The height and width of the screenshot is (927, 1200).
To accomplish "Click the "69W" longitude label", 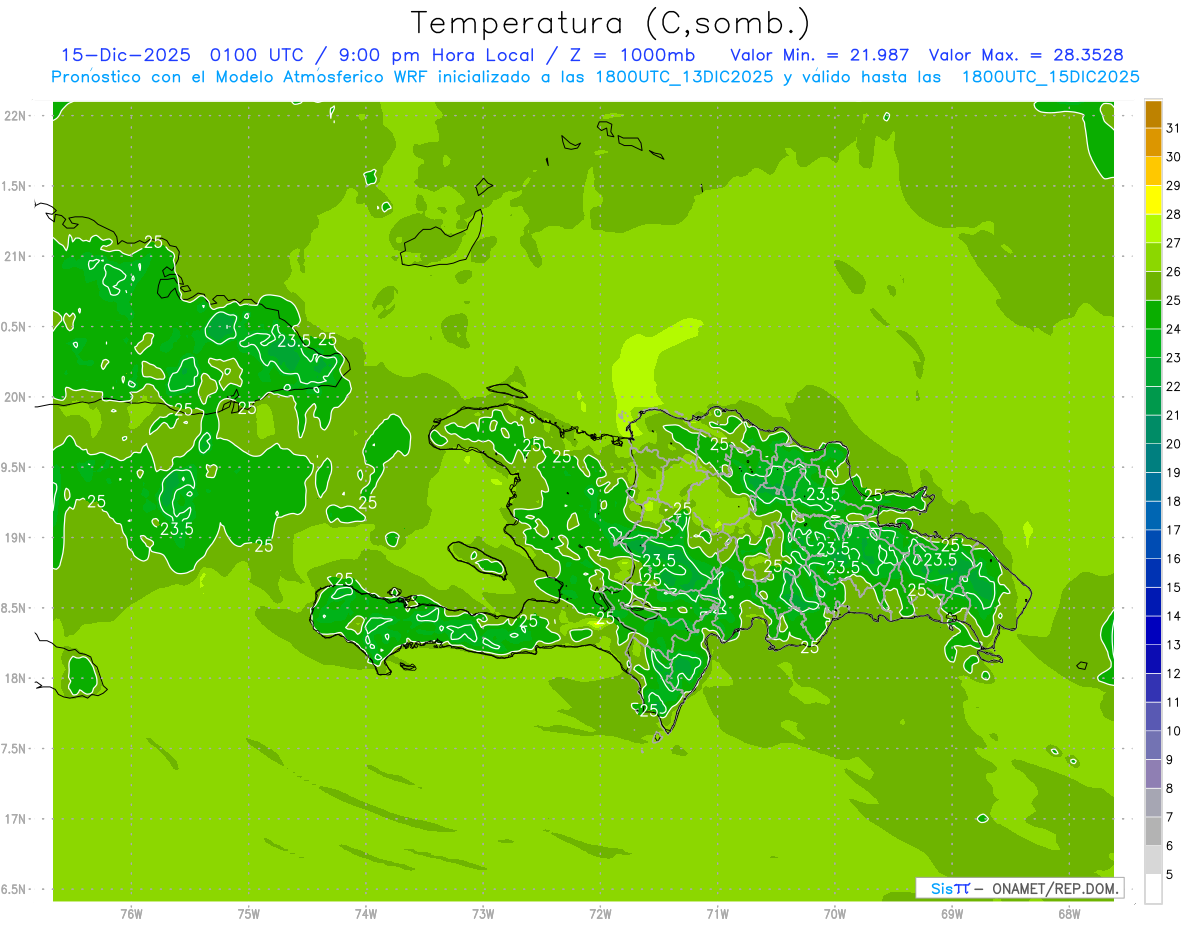I will [x=951, y=913].
